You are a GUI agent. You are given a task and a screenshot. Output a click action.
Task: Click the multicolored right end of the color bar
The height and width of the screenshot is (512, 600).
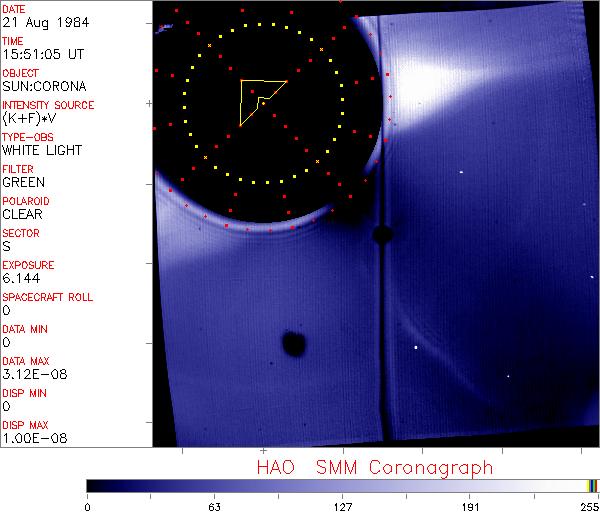coord(591,486)
